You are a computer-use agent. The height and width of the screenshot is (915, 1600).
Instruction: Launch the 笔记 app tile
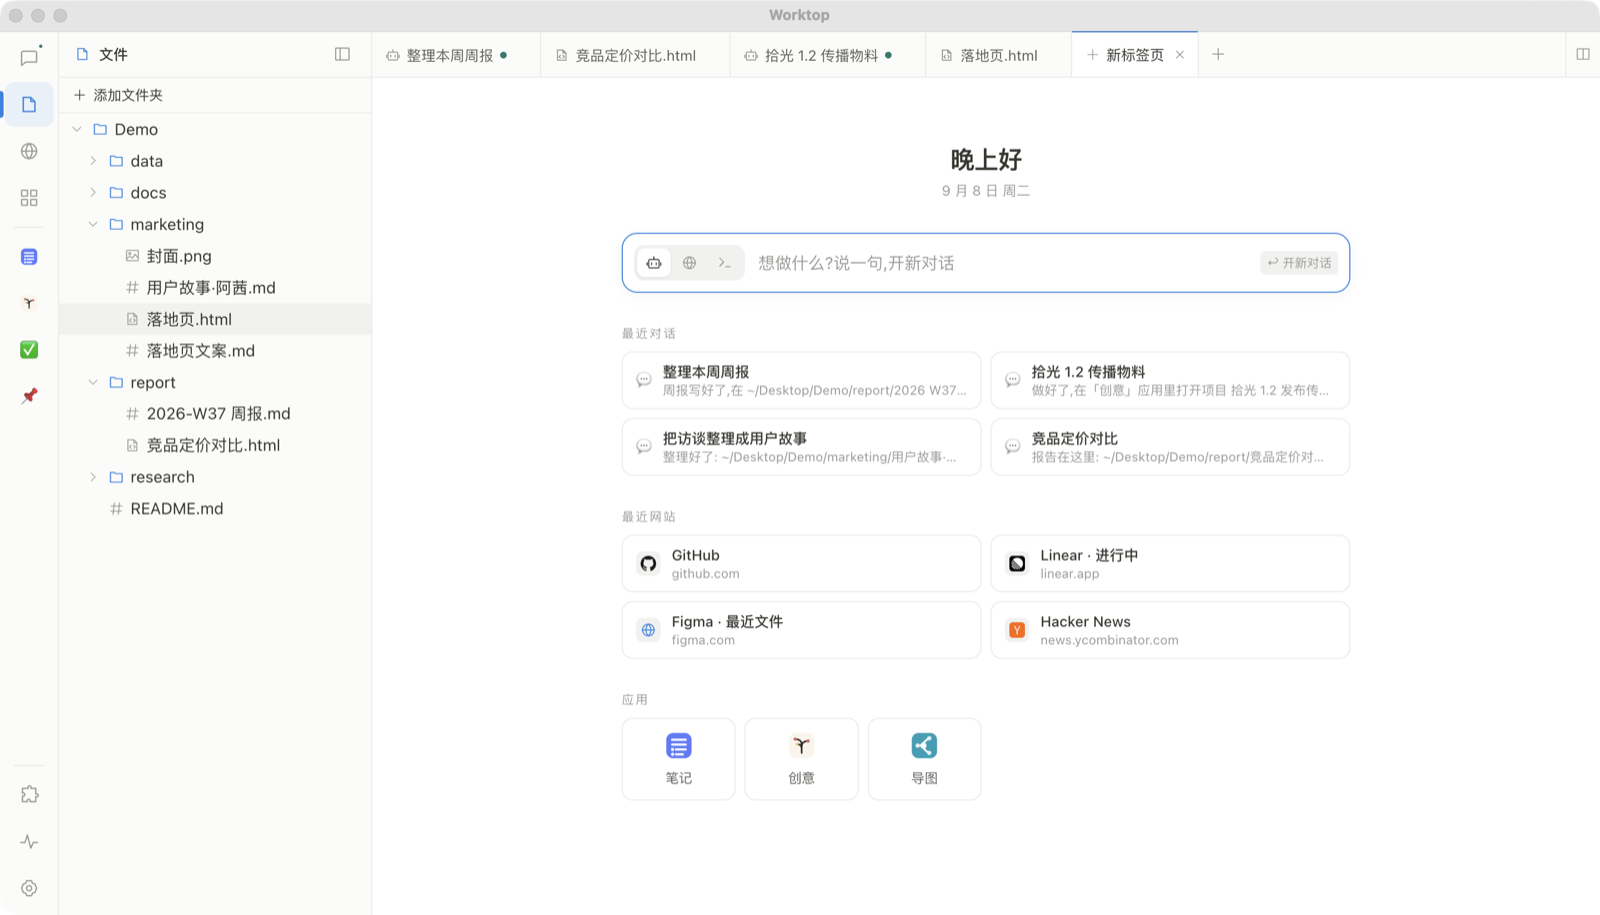click(x=678, y=759)
